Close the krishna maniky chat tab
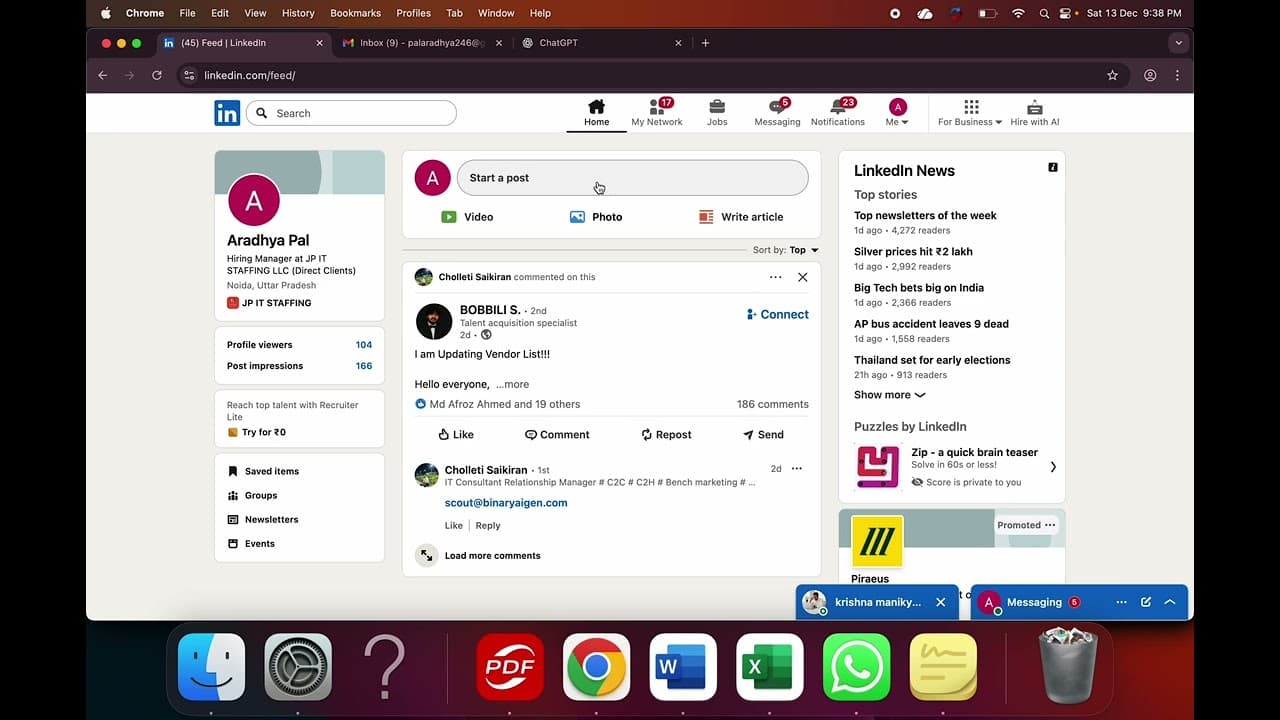Image resolution: width=1280 pixels, height=720 pixels. tap(940, 602)
